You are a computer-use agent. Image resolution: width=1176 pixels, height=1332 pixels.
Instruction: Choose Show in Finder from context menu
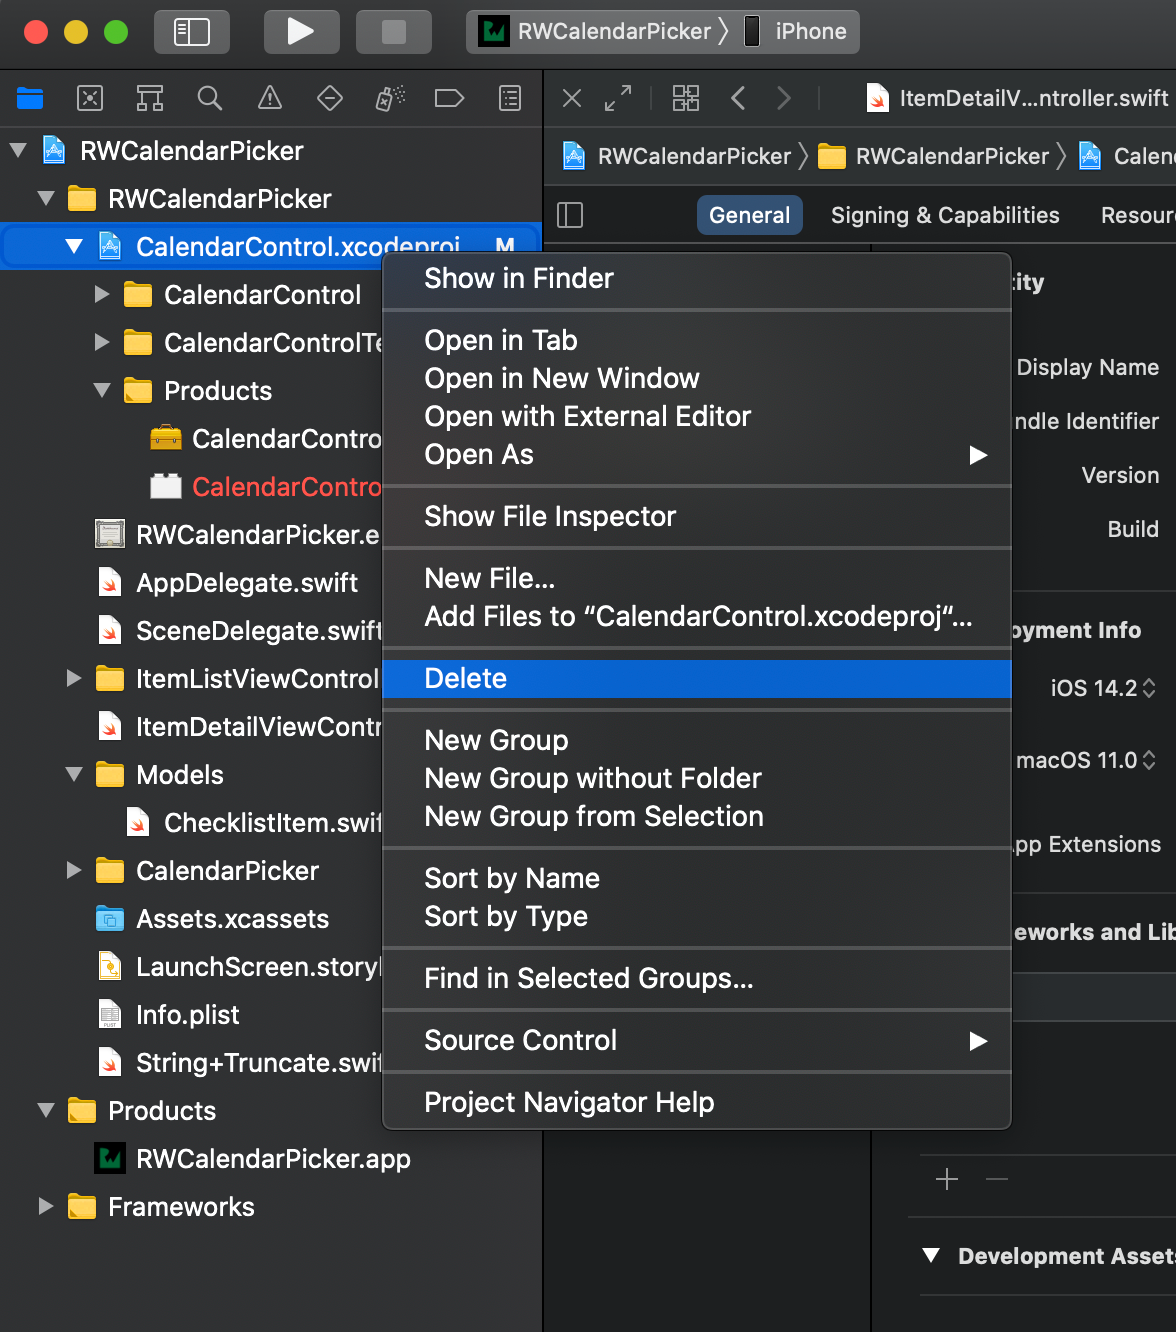[x=697, y=279]
